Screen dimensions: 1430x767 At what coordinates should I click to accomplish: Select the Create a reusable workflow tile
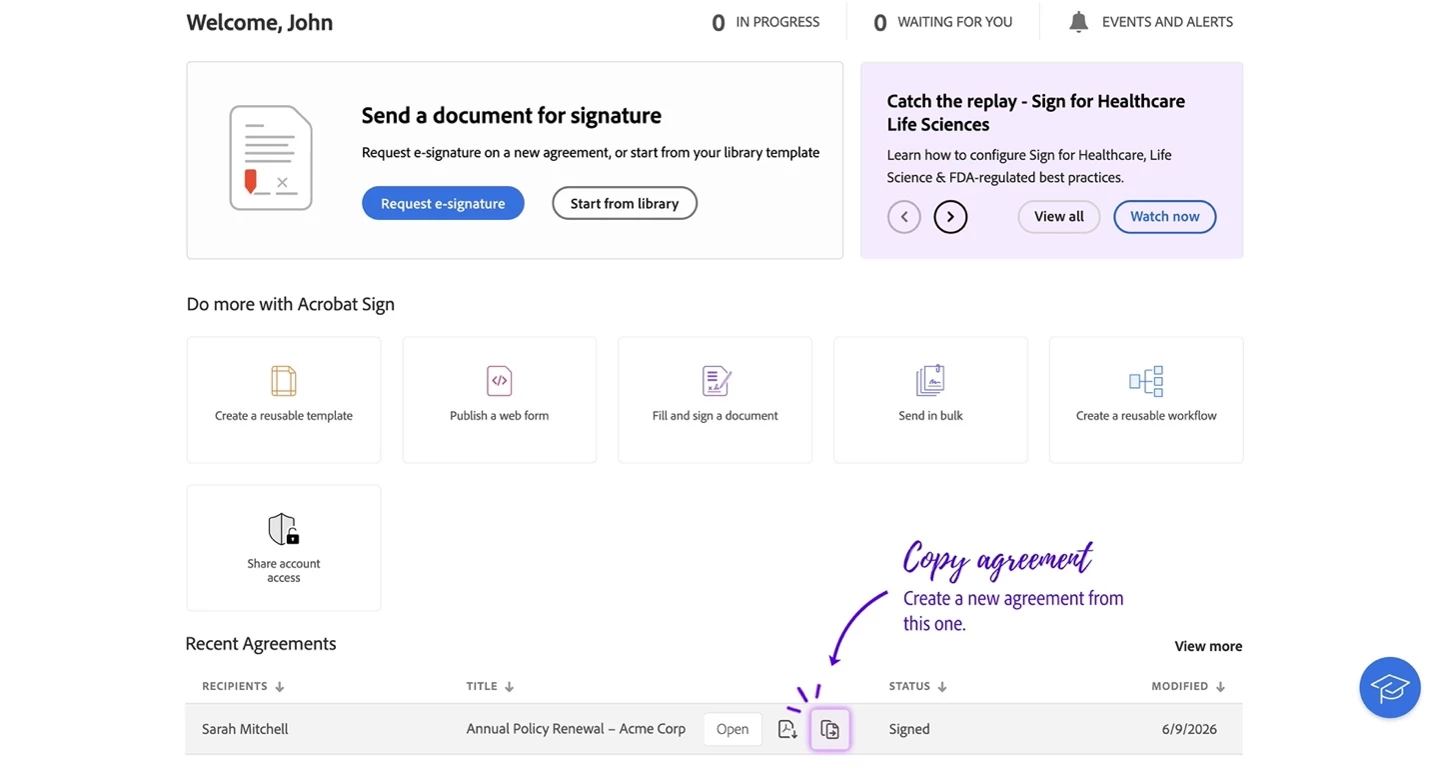[1146, 400]
